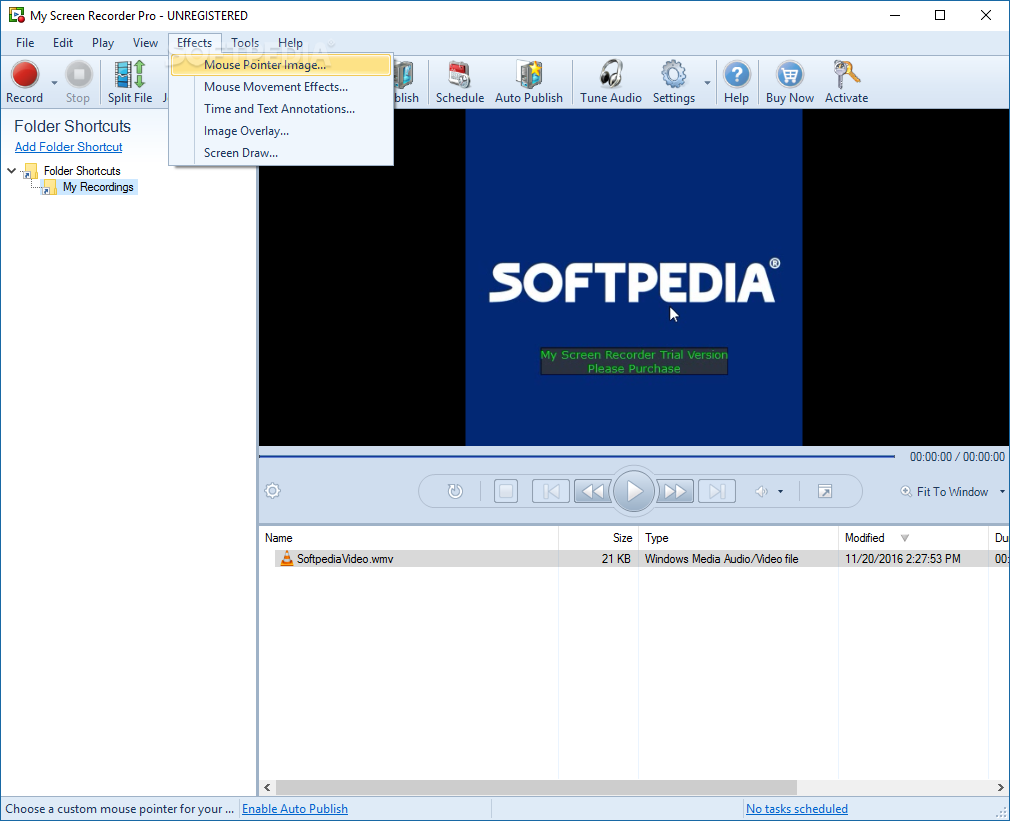1010x821 pixels.
Task: Choose Image Overlay menu entry
Action: coord(281,131)
